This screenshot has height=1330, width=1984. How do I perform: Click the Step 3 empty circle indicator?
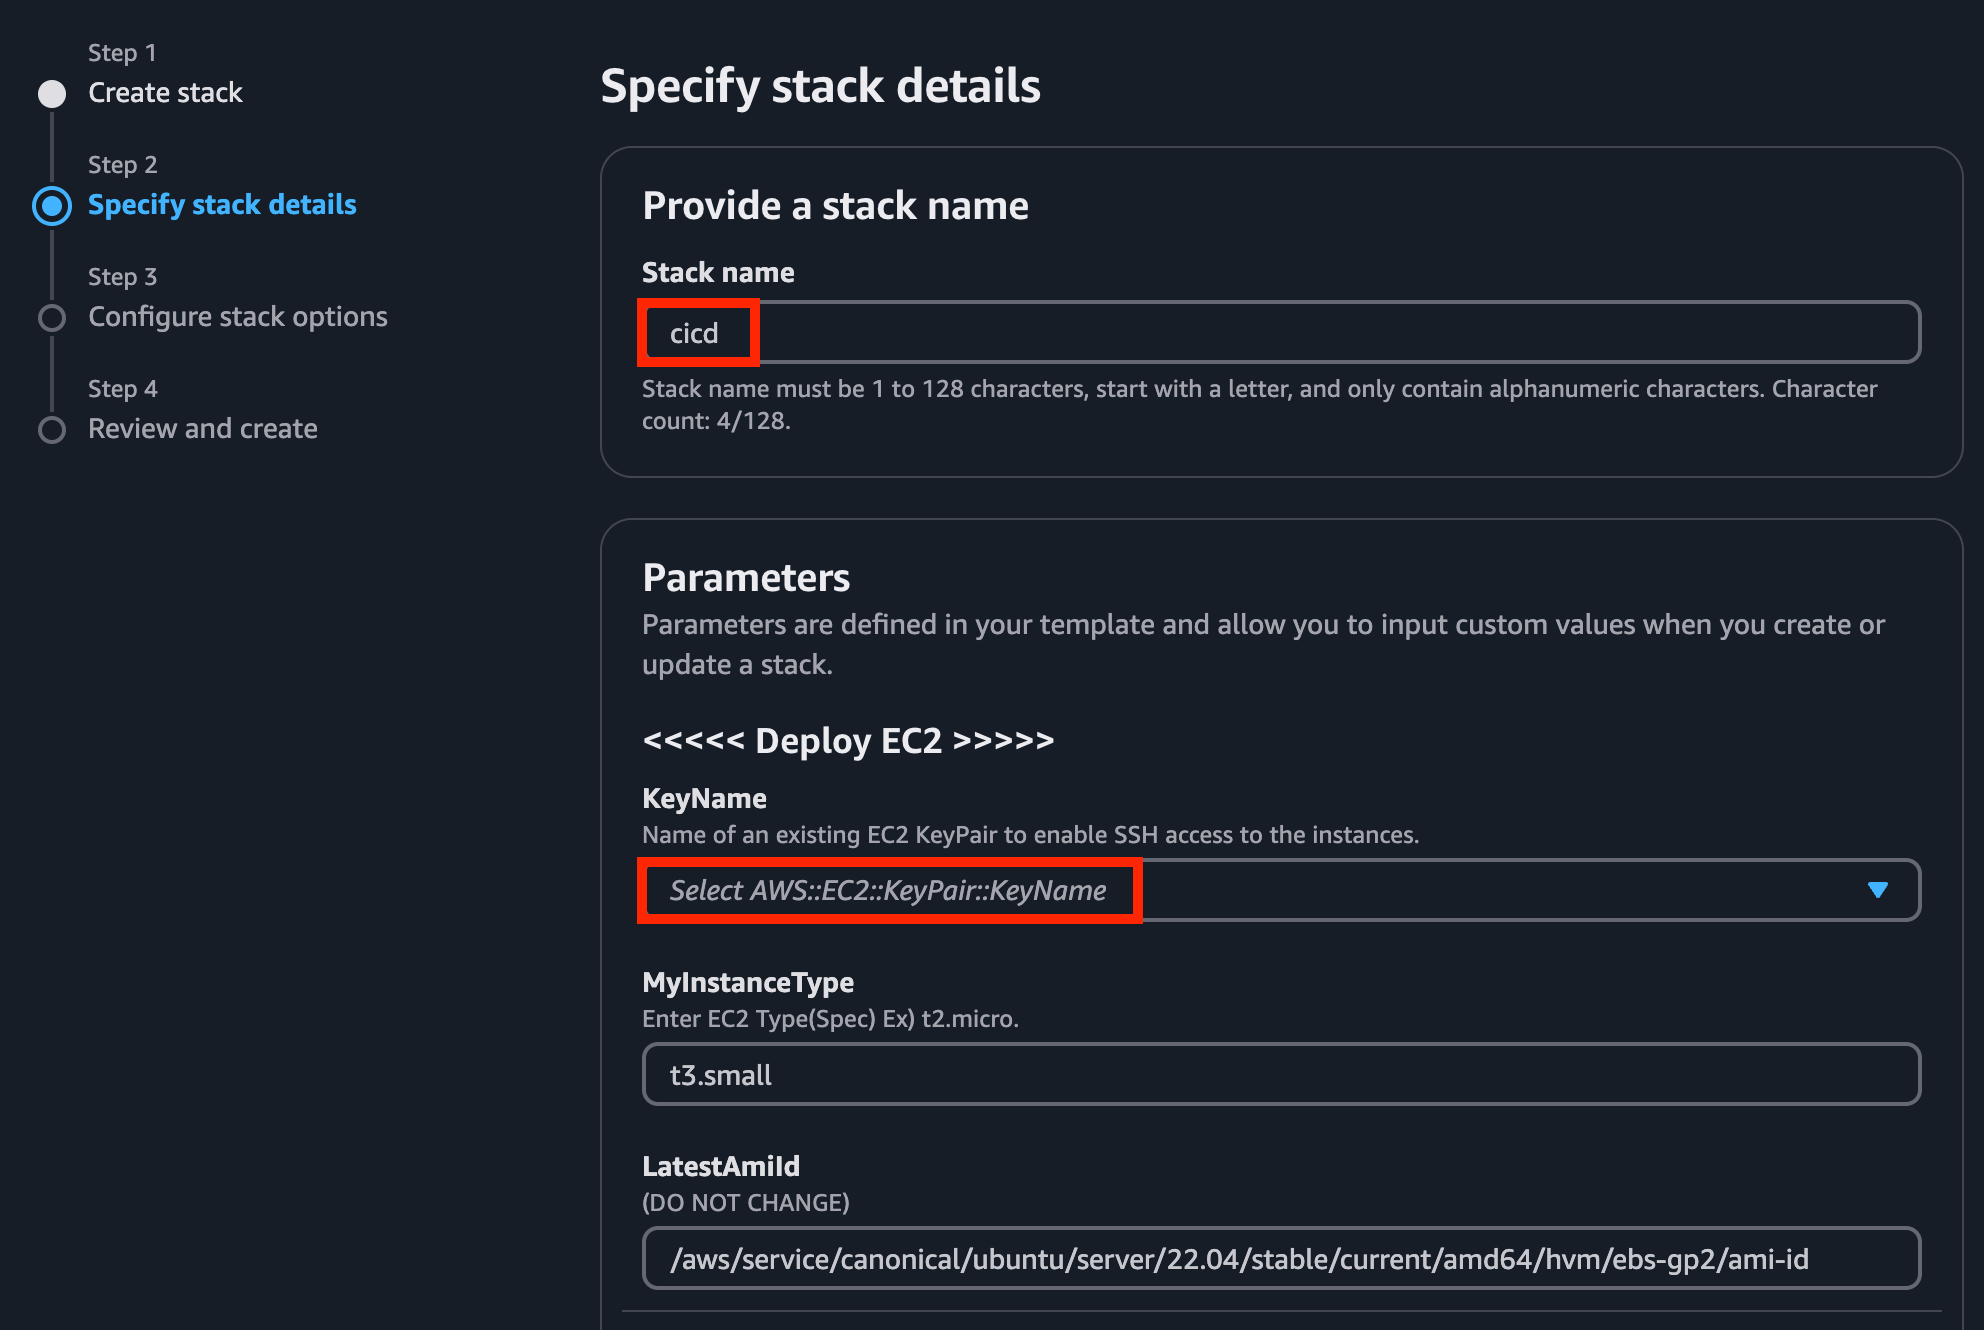click(52, 318)
